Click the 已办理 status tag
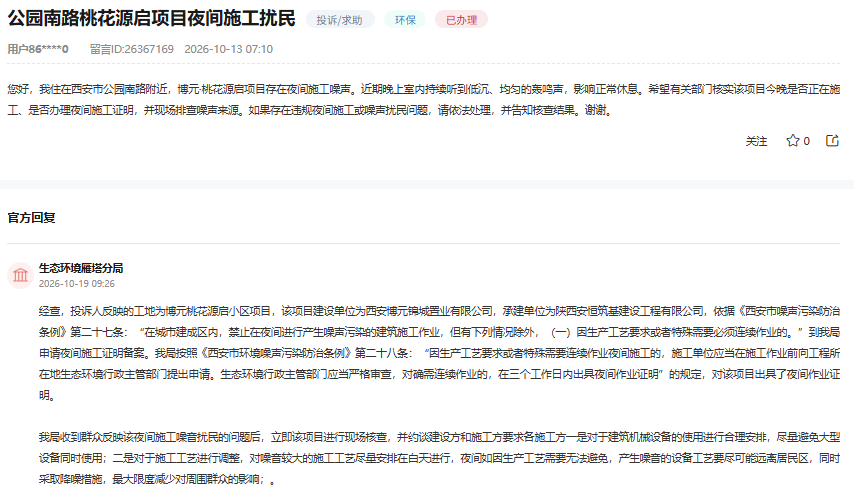Screen dimensions: 854x496 coord(461,20)
